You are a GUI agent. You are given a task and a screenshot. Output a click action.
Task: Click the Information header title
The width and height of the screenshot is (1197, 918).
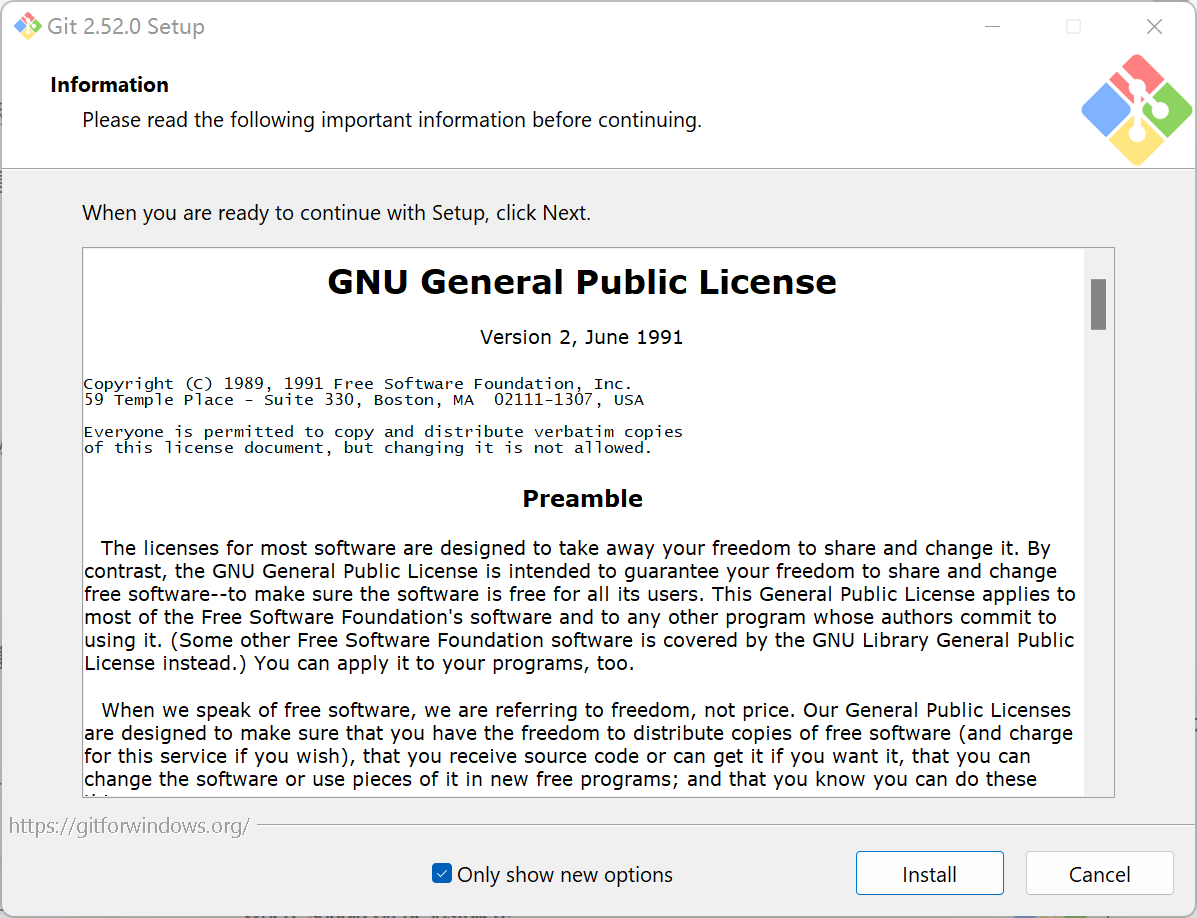(109, 85)
